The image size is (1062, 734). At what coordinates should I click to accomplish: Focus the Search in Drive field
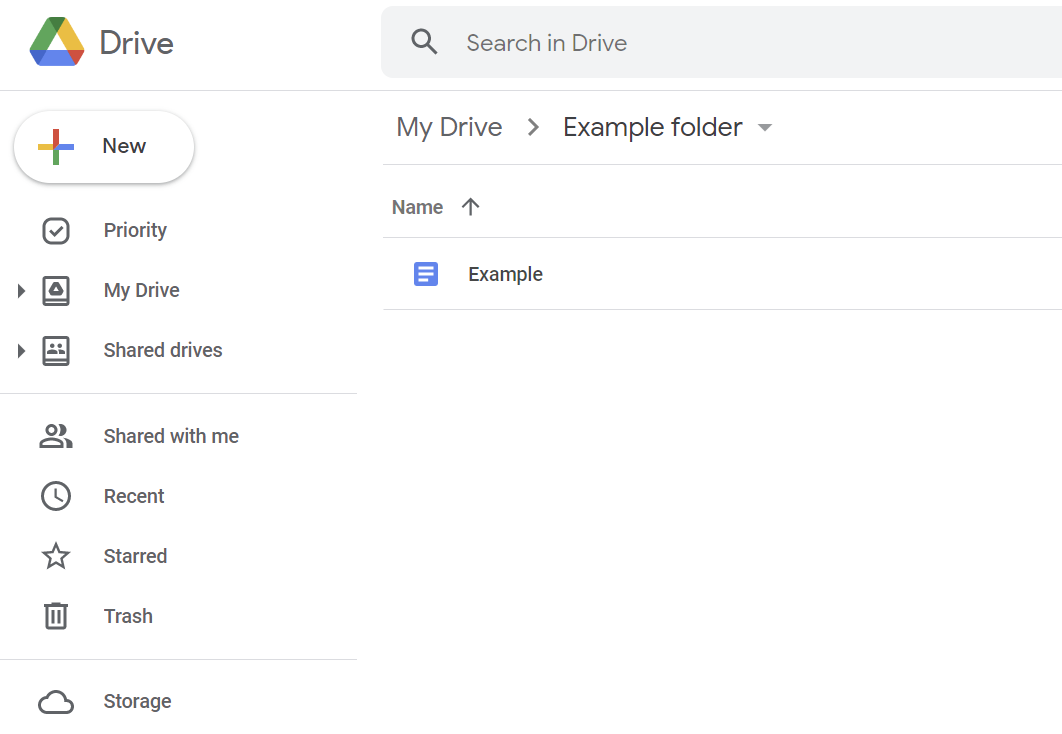click(700, 43)
